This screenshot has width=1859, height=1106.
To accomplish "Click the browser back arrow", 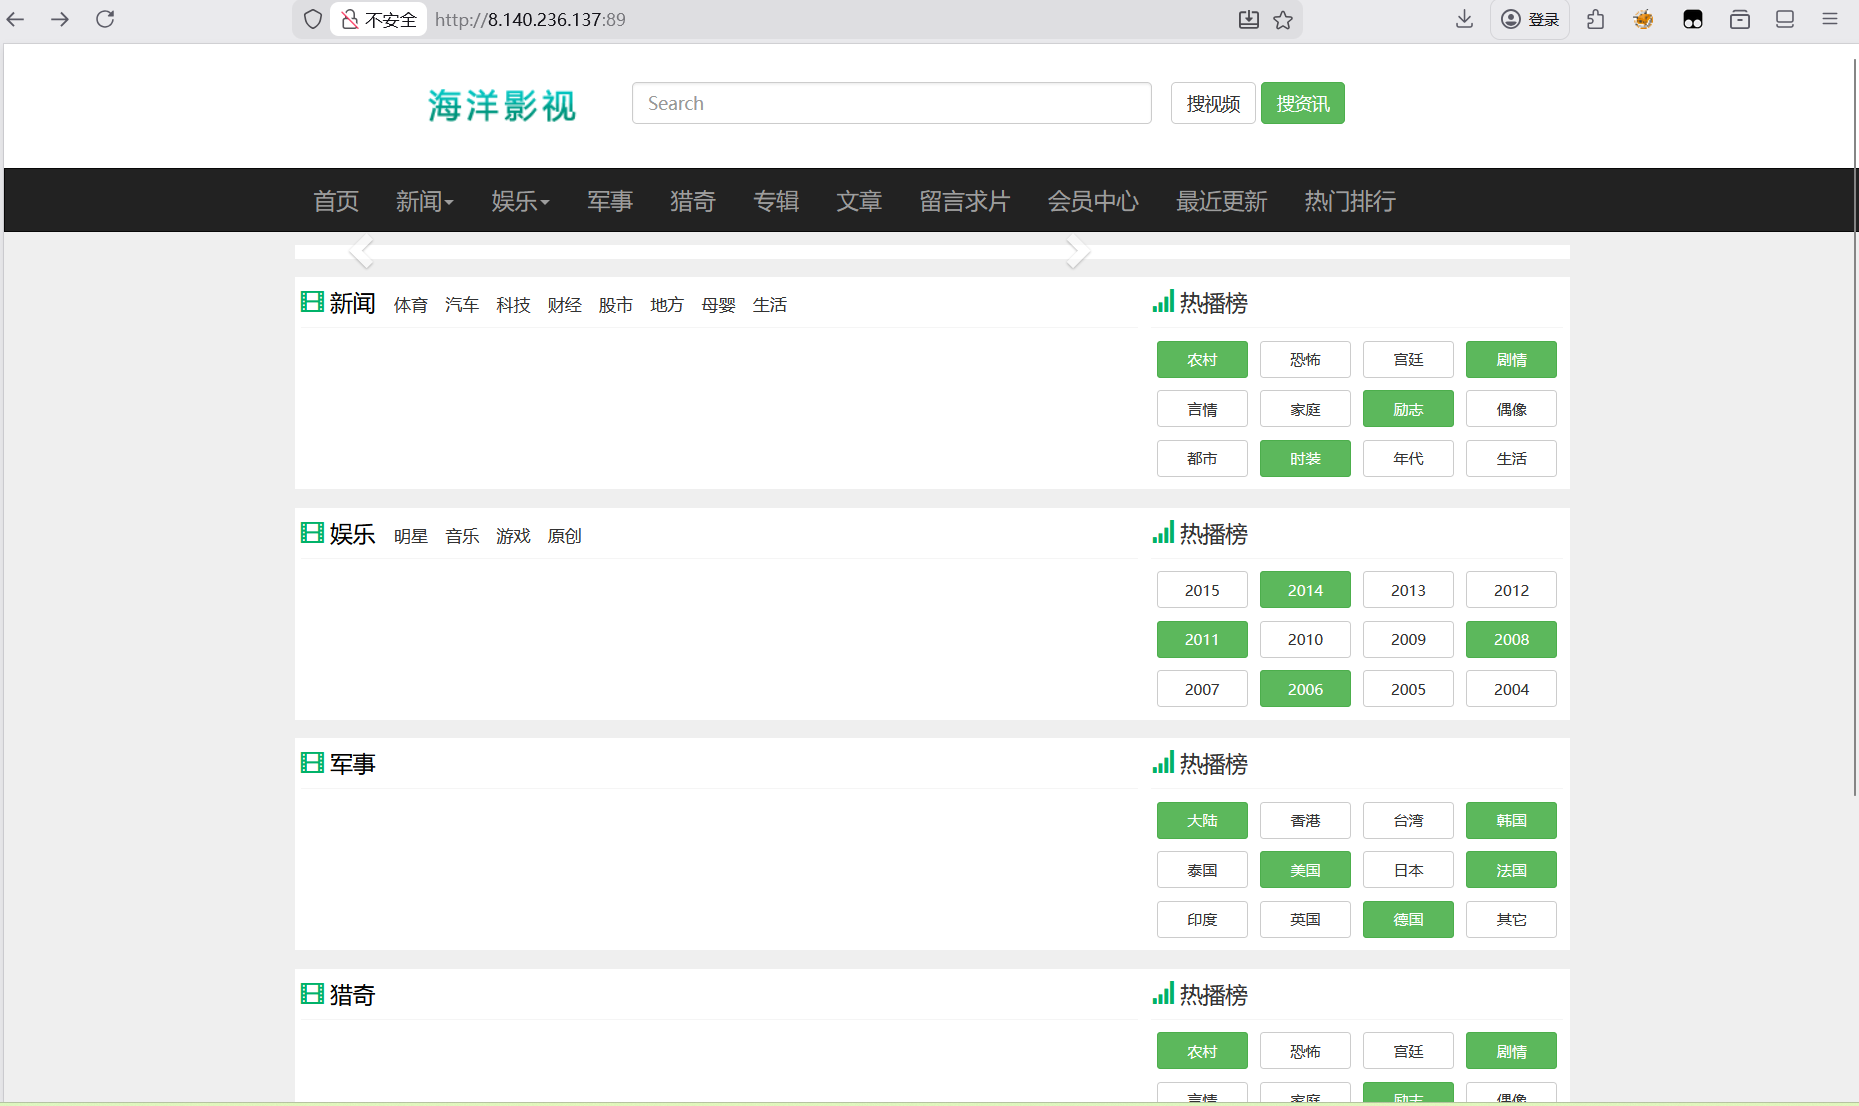I will [x=16, y=19].
